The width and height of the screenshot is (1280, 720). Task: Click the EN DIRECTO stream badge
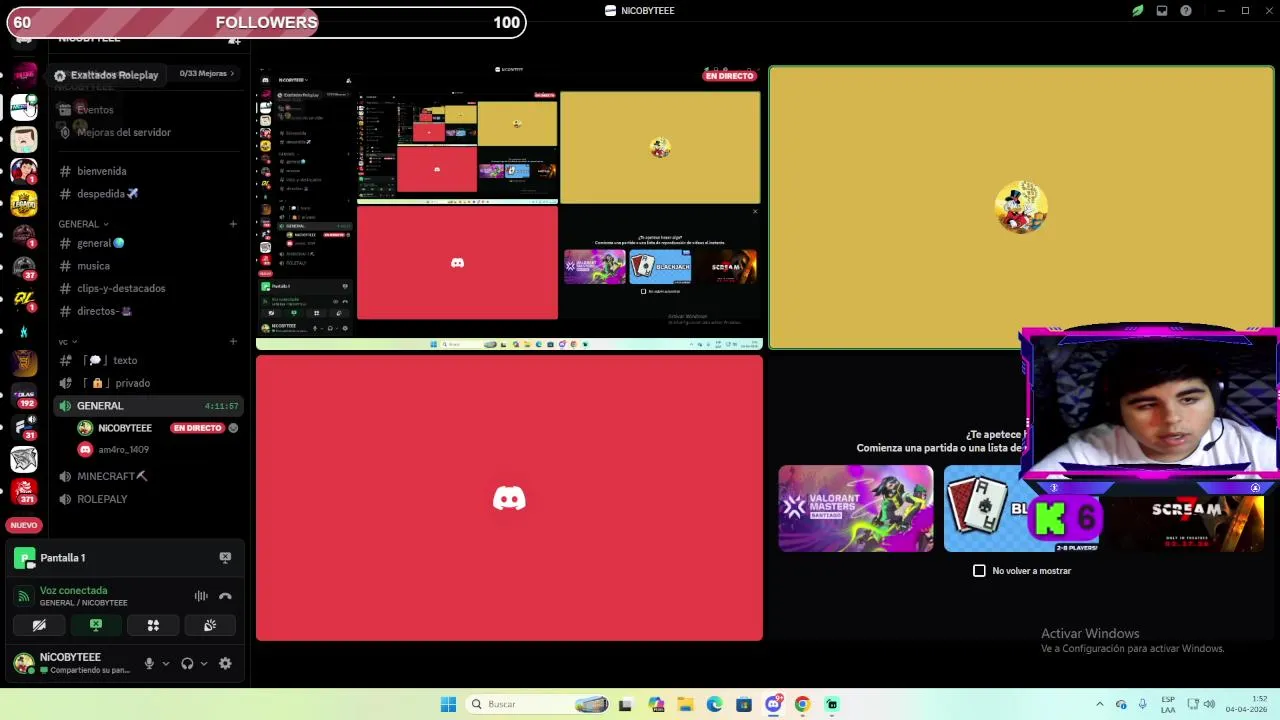pos(729,76)
